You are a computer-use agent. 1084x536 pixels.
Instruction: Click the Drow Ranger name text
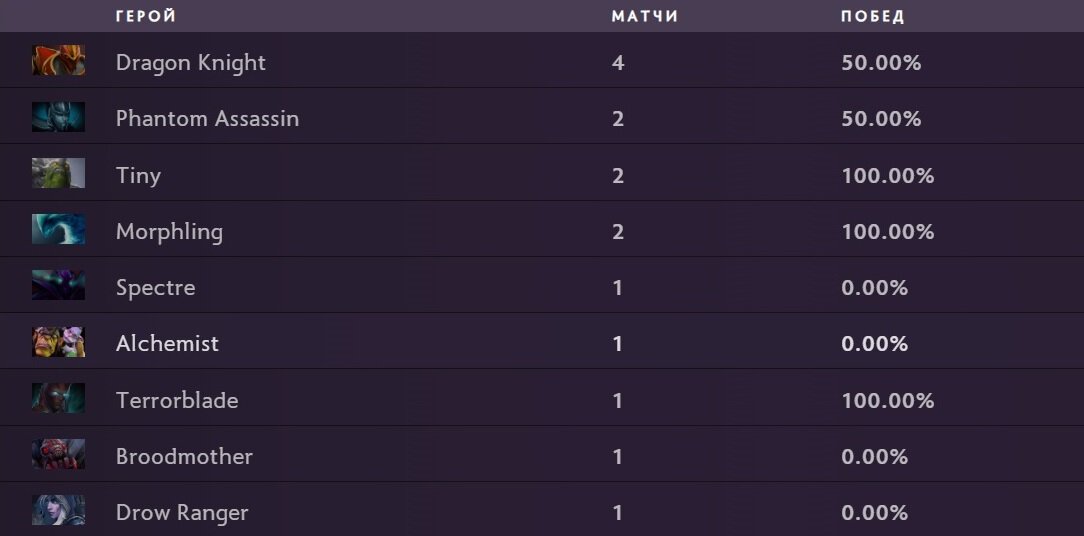[182, 512]
